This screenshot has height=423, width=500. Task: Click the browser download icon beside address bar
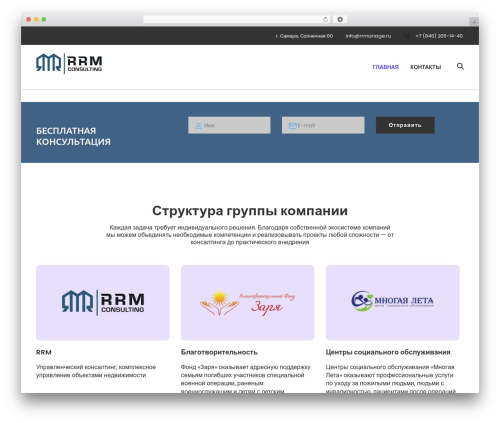340,20
